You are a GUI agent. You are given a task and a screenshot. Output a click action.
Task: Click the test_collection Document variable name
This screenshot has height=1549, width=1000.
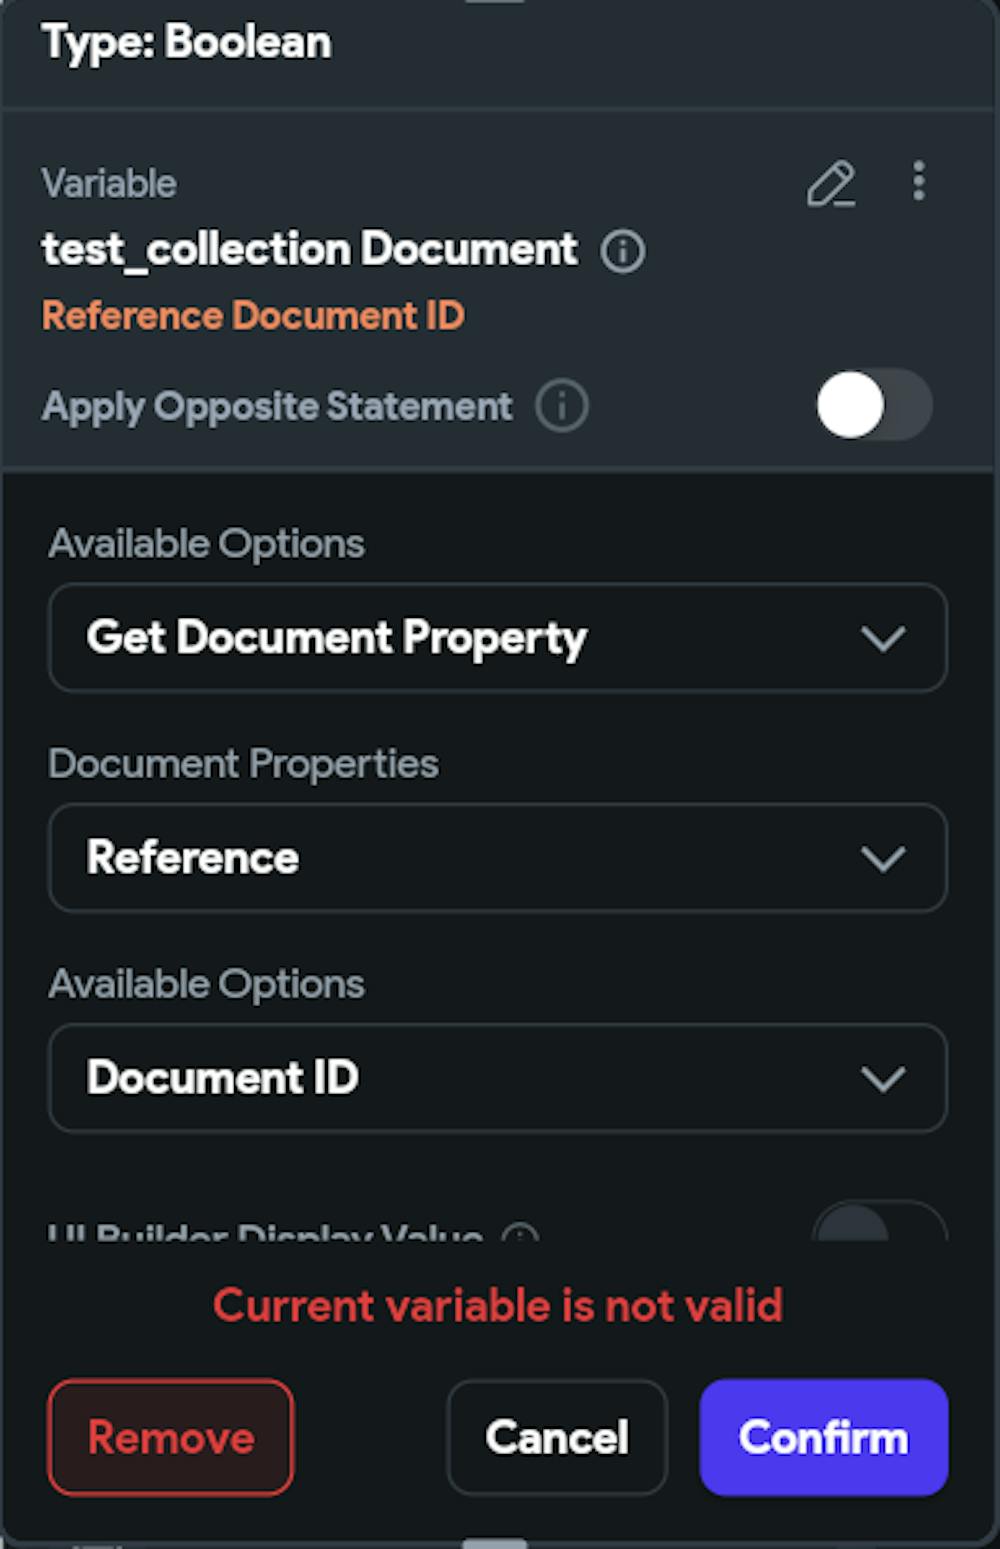(309, 250)
